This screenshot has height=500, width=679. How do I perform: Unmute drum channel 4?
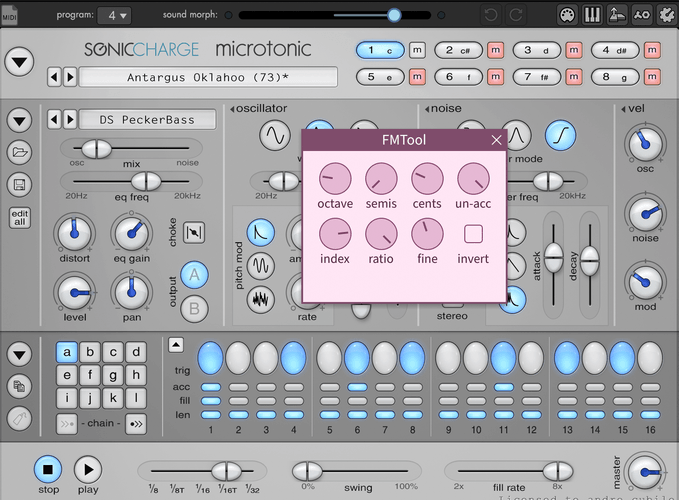(x=652, y=50)
